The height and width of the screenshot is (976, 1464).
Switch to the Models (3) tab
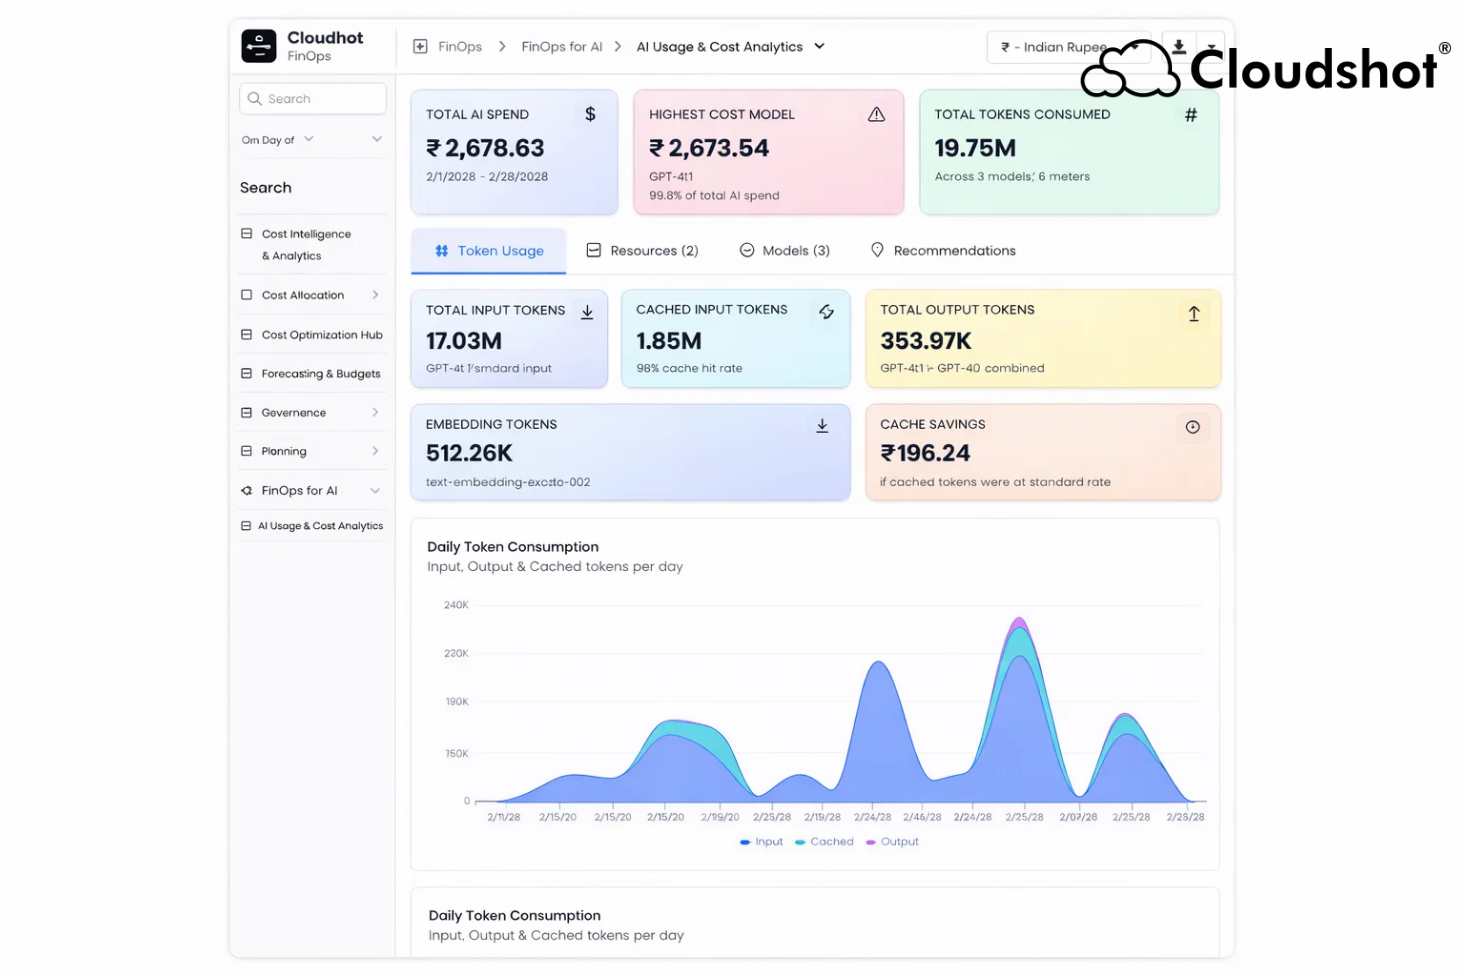[786, 250]
